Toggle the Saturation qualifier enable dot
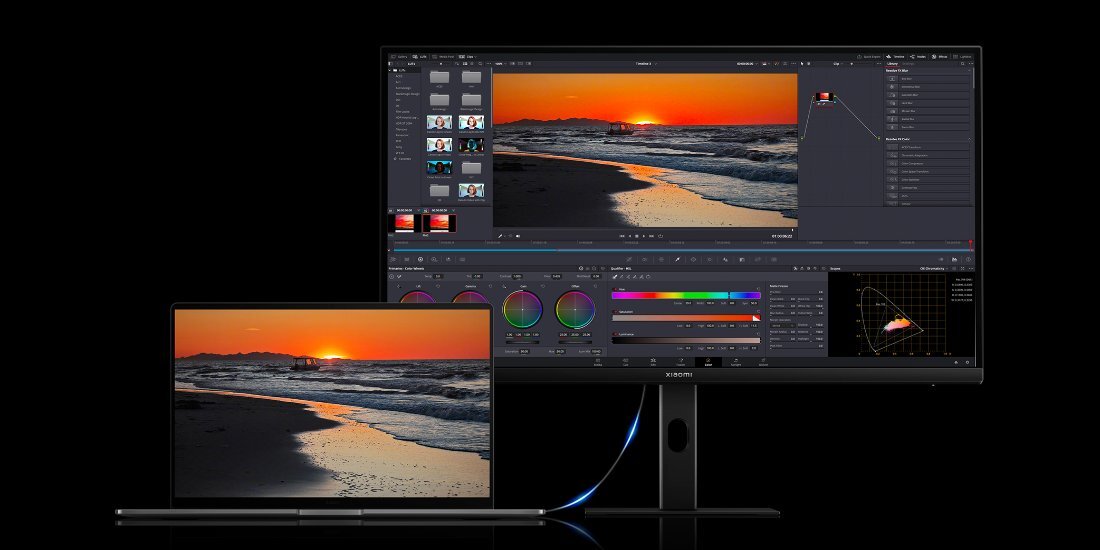The width and height of the screenshot is (1100, 550). [x=615, y=311]
